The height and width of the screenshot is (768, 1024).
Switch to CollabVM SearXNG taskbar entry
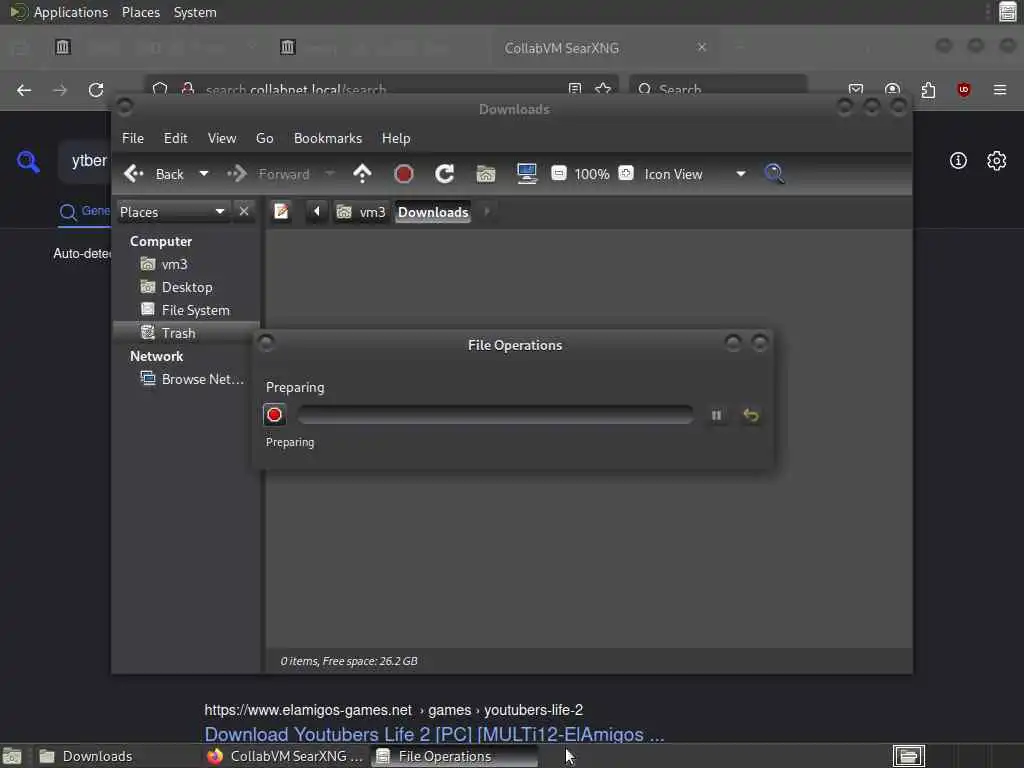pyautogui.click(x=285, y=756)
